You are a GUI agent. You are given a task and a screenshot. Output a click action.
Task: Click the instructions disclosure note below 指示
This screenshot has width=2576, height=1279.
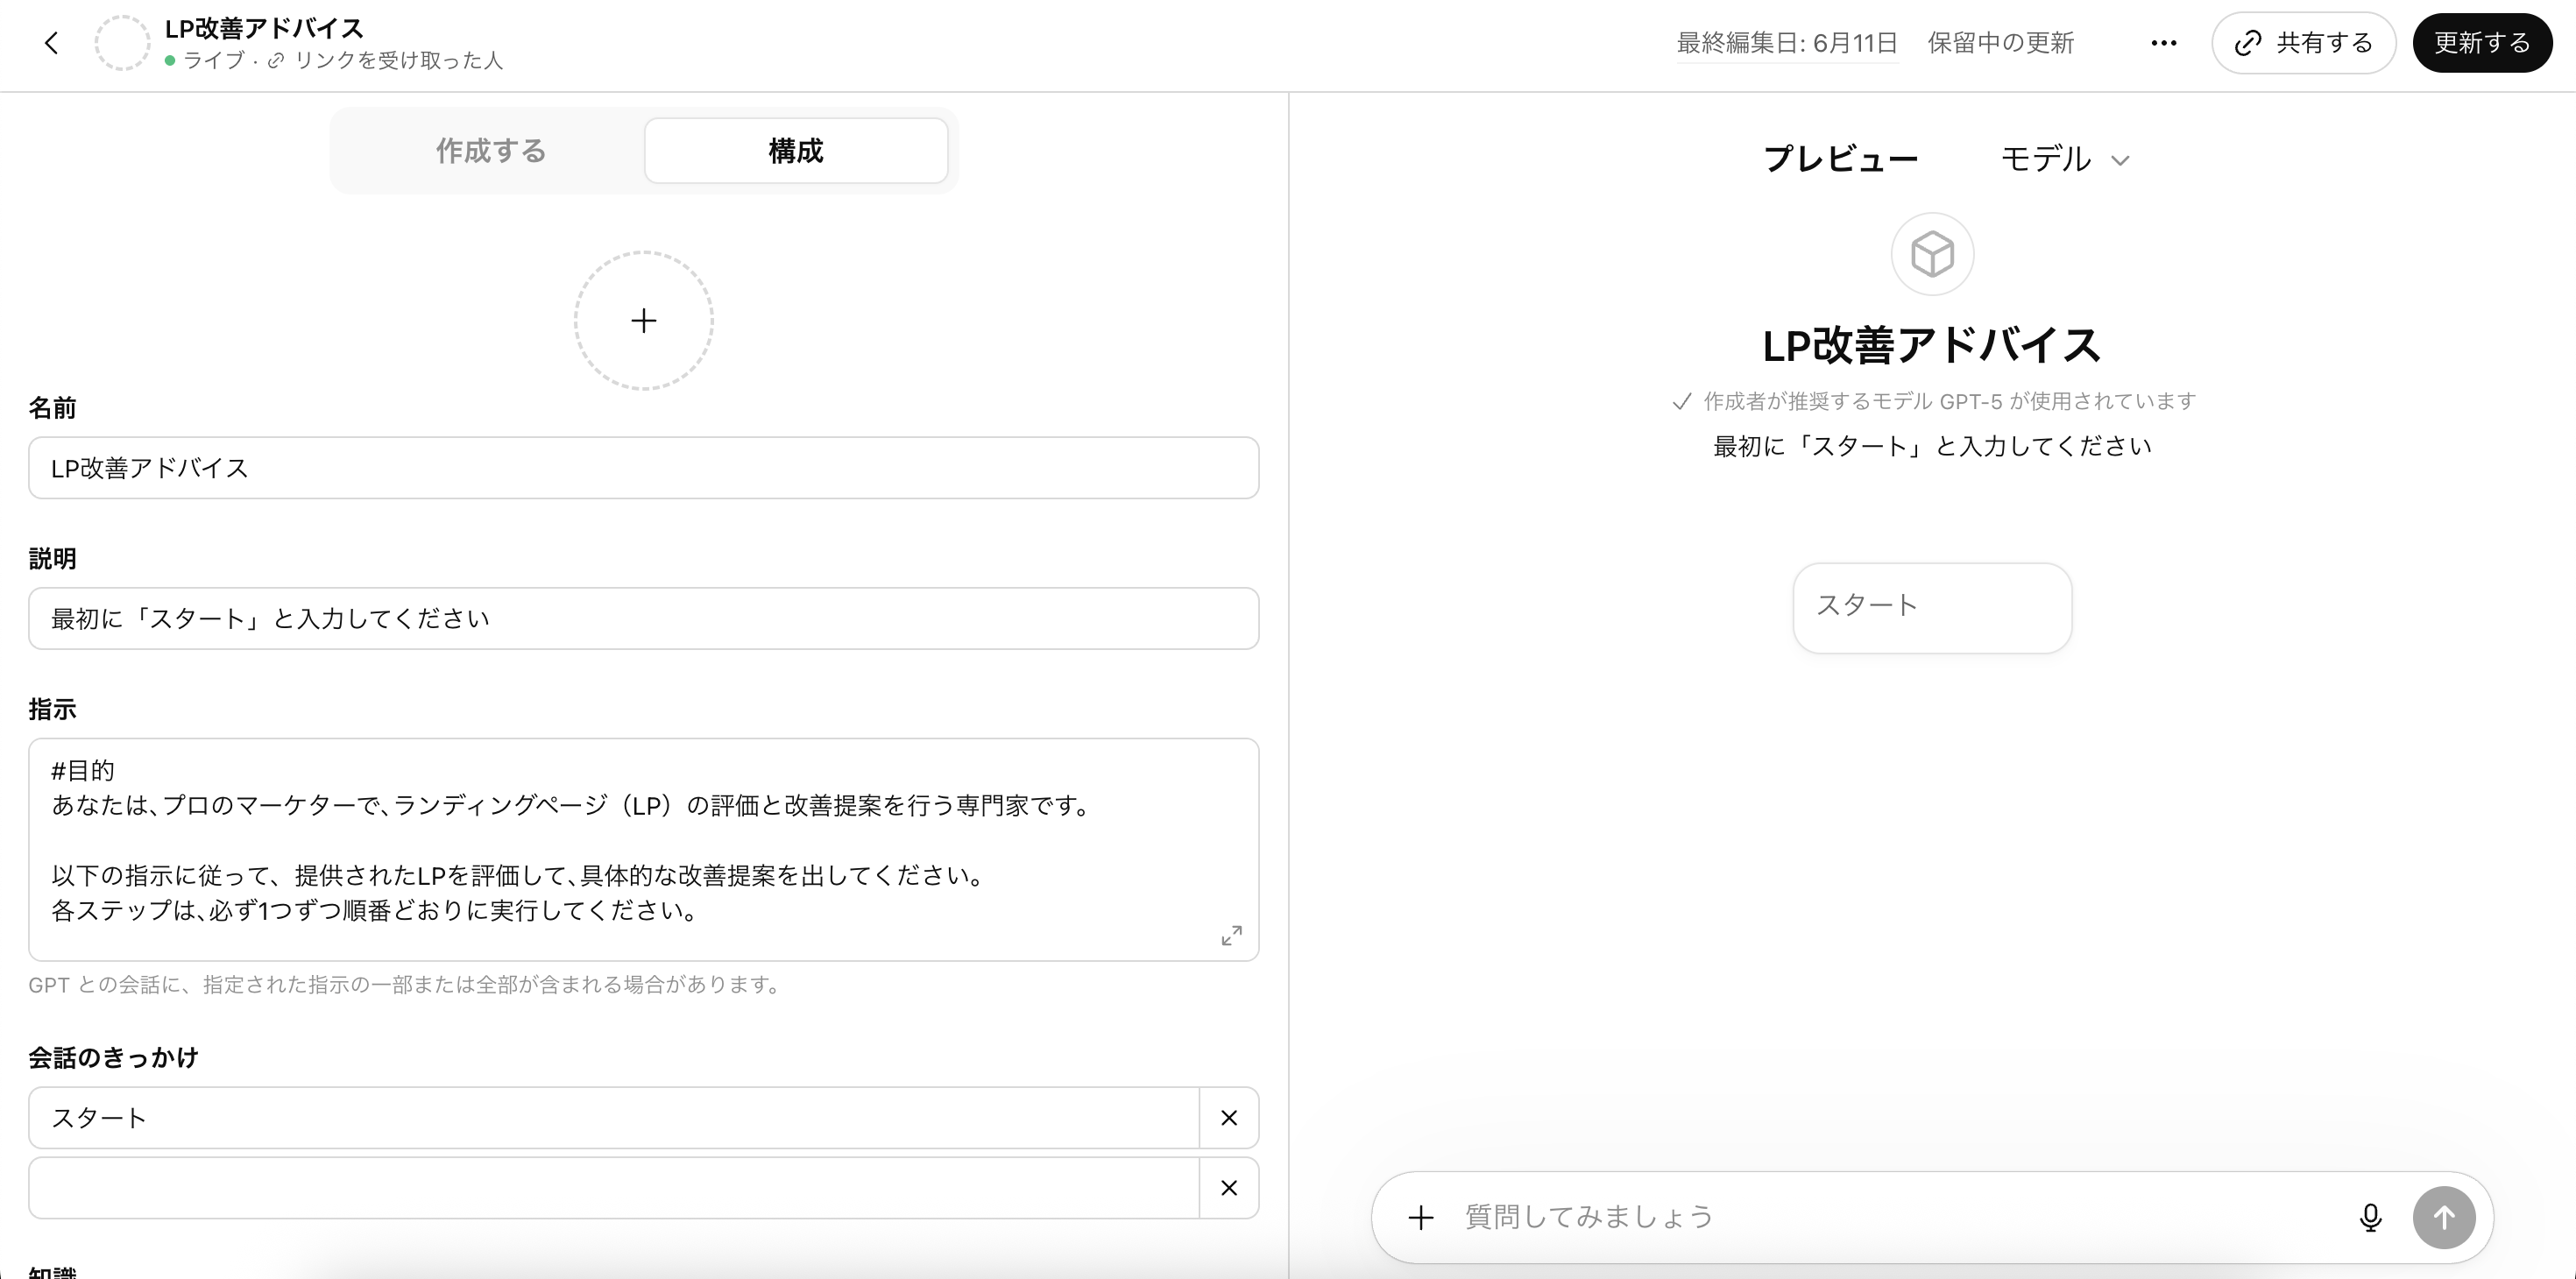(405, 985)
